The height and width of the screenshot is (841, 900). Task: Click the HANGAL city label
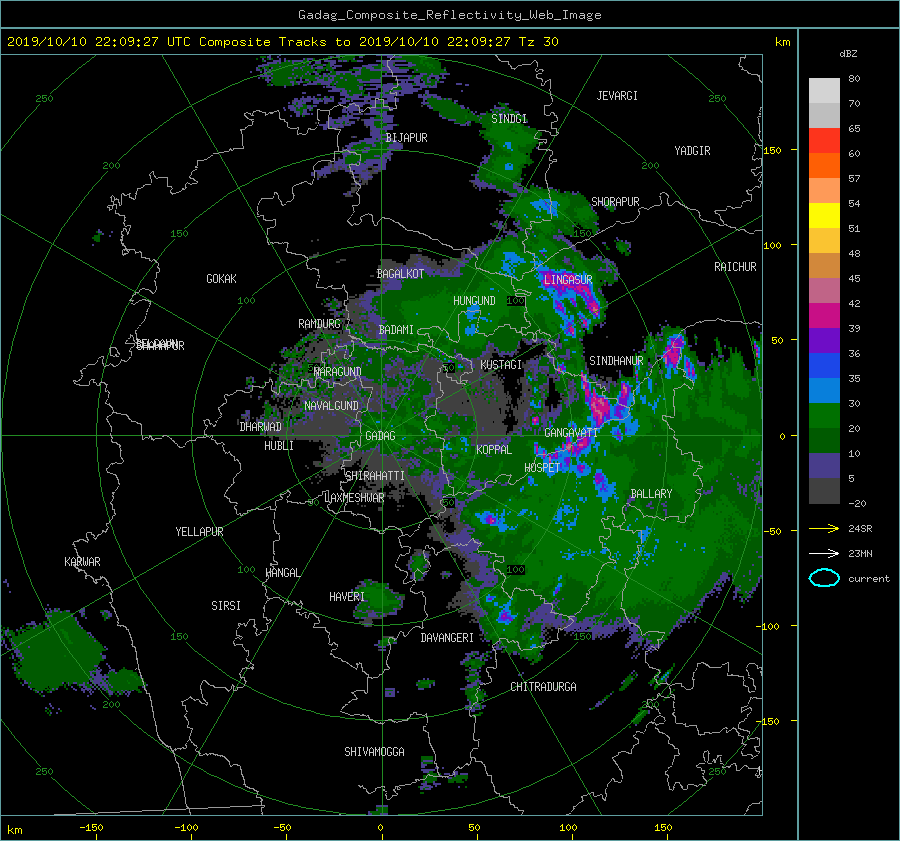[x=282, y=573]
